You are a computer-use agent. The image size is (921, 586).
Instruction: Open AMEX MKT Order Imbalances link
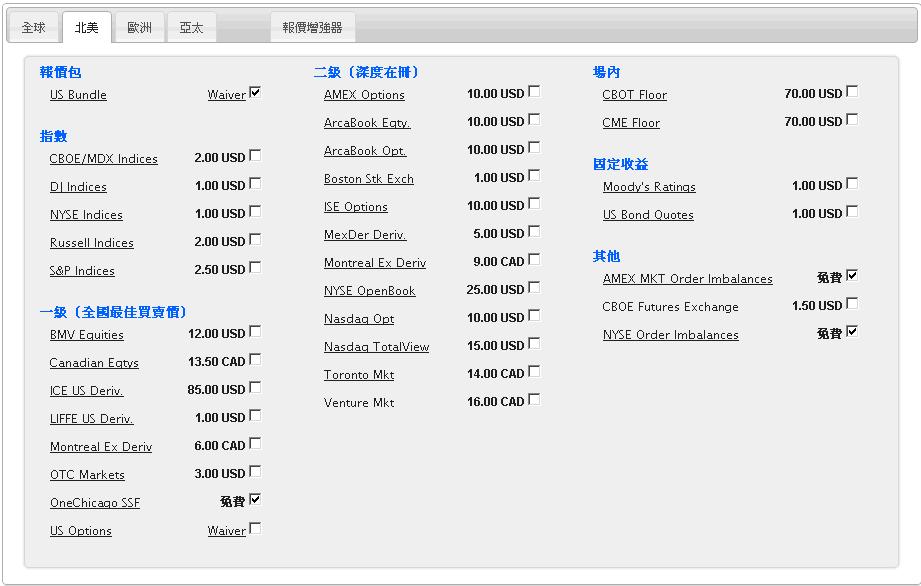pyautogui.click(x=687, y=279)
